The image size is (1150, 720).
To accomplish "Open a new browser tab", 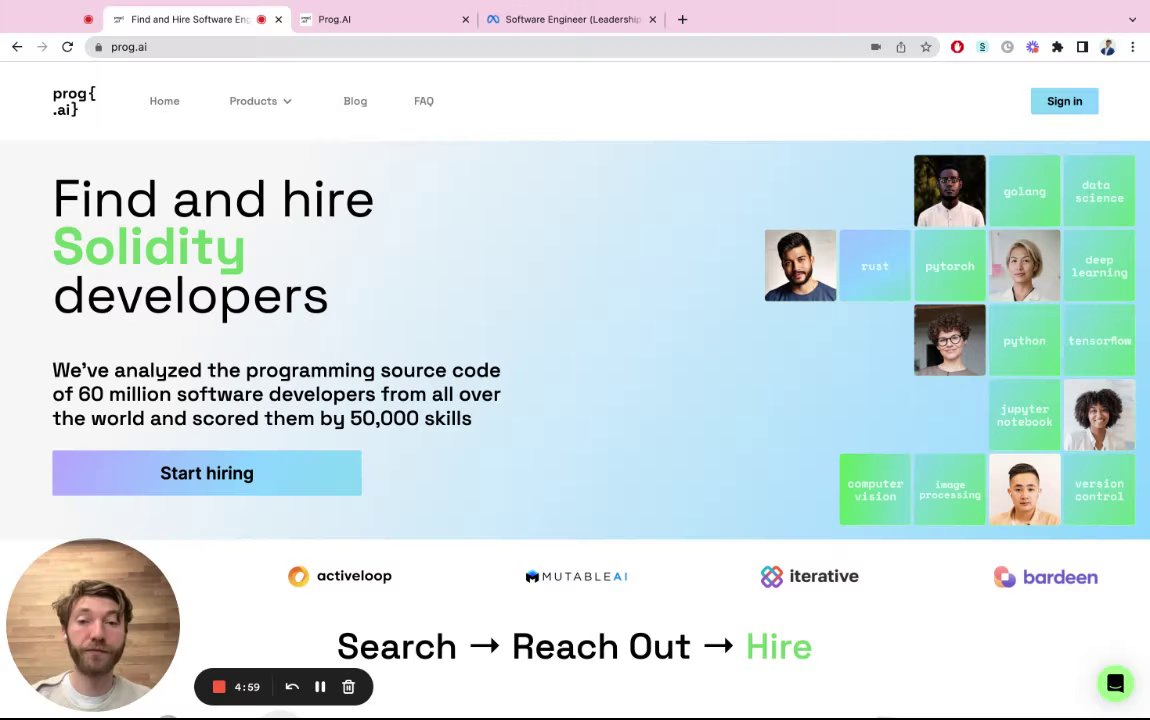I will point(682,20).
